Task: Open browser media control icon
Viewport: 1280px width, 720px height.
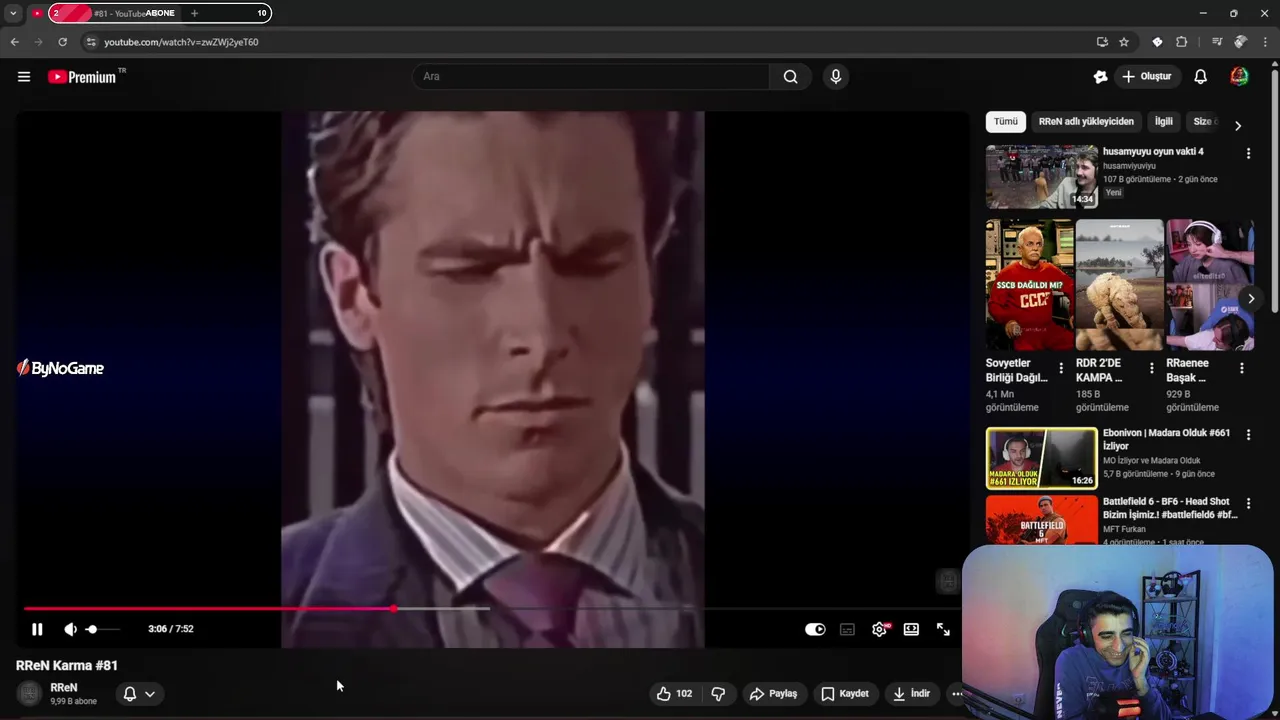Action: [x=1216, y=42]
